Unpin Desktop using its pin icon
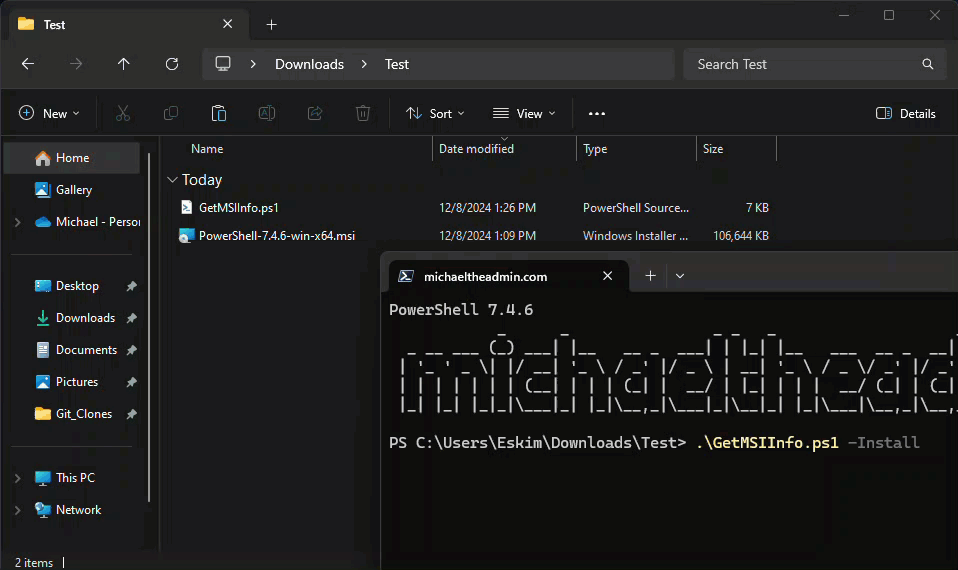The height and width of the screenshot is (570, 958). (x=131, y=286)
